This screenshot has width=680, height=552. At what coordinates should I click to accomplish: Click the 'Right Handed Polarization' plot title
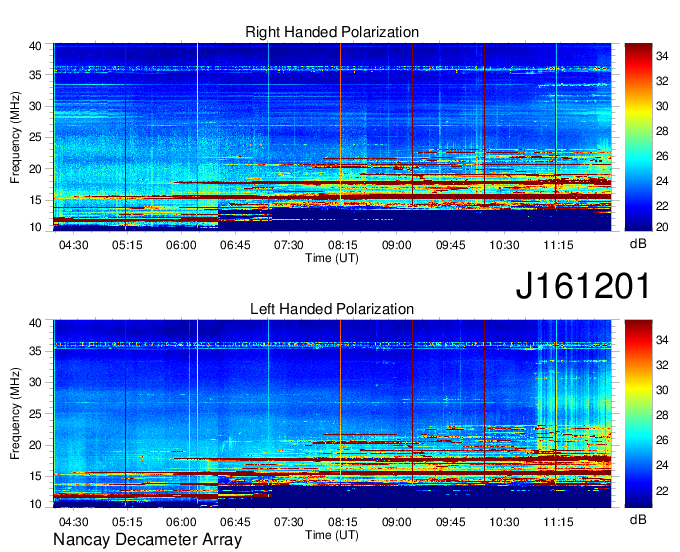click(x=332, y=32)
